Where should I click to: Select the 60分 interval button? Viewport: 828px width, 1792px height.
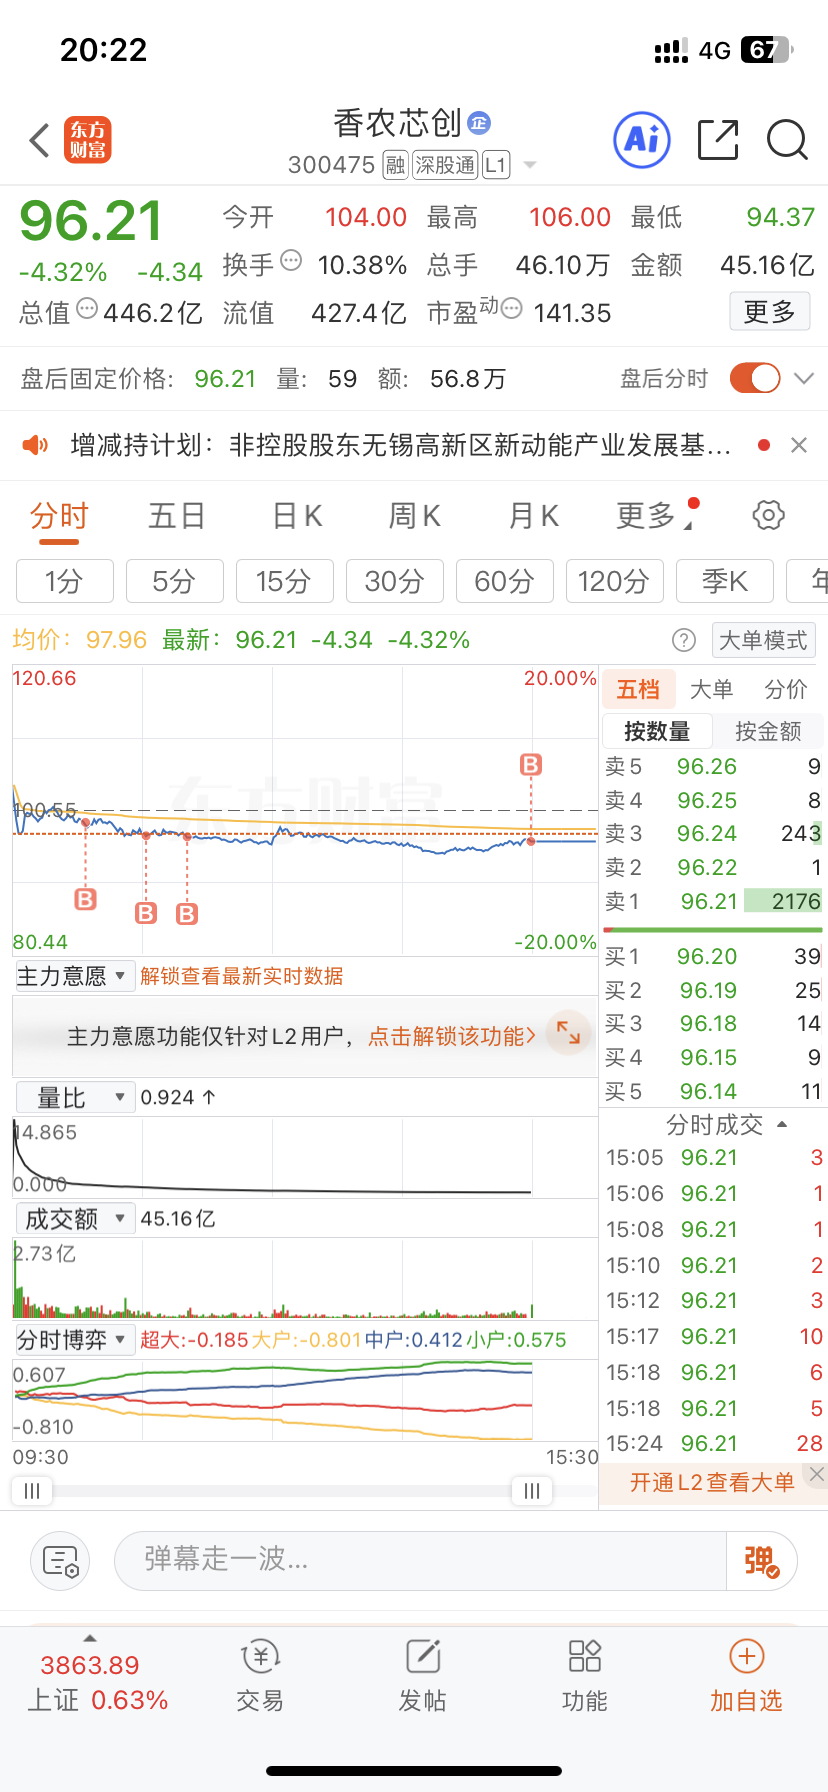(x=505, y=581)
